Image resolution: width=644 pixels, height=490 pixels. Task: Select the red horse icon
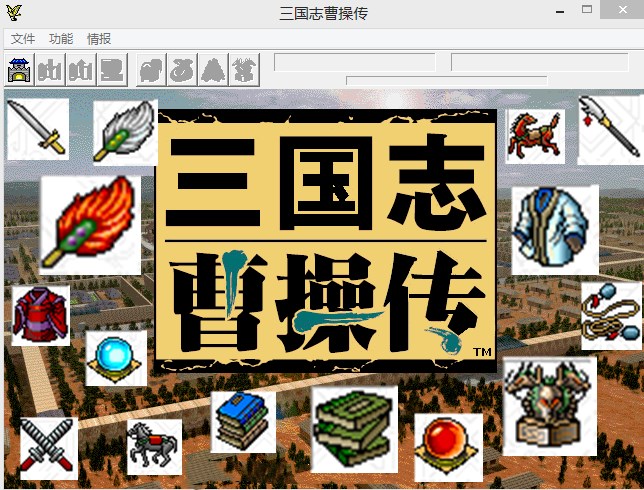[x=535, y=136]
